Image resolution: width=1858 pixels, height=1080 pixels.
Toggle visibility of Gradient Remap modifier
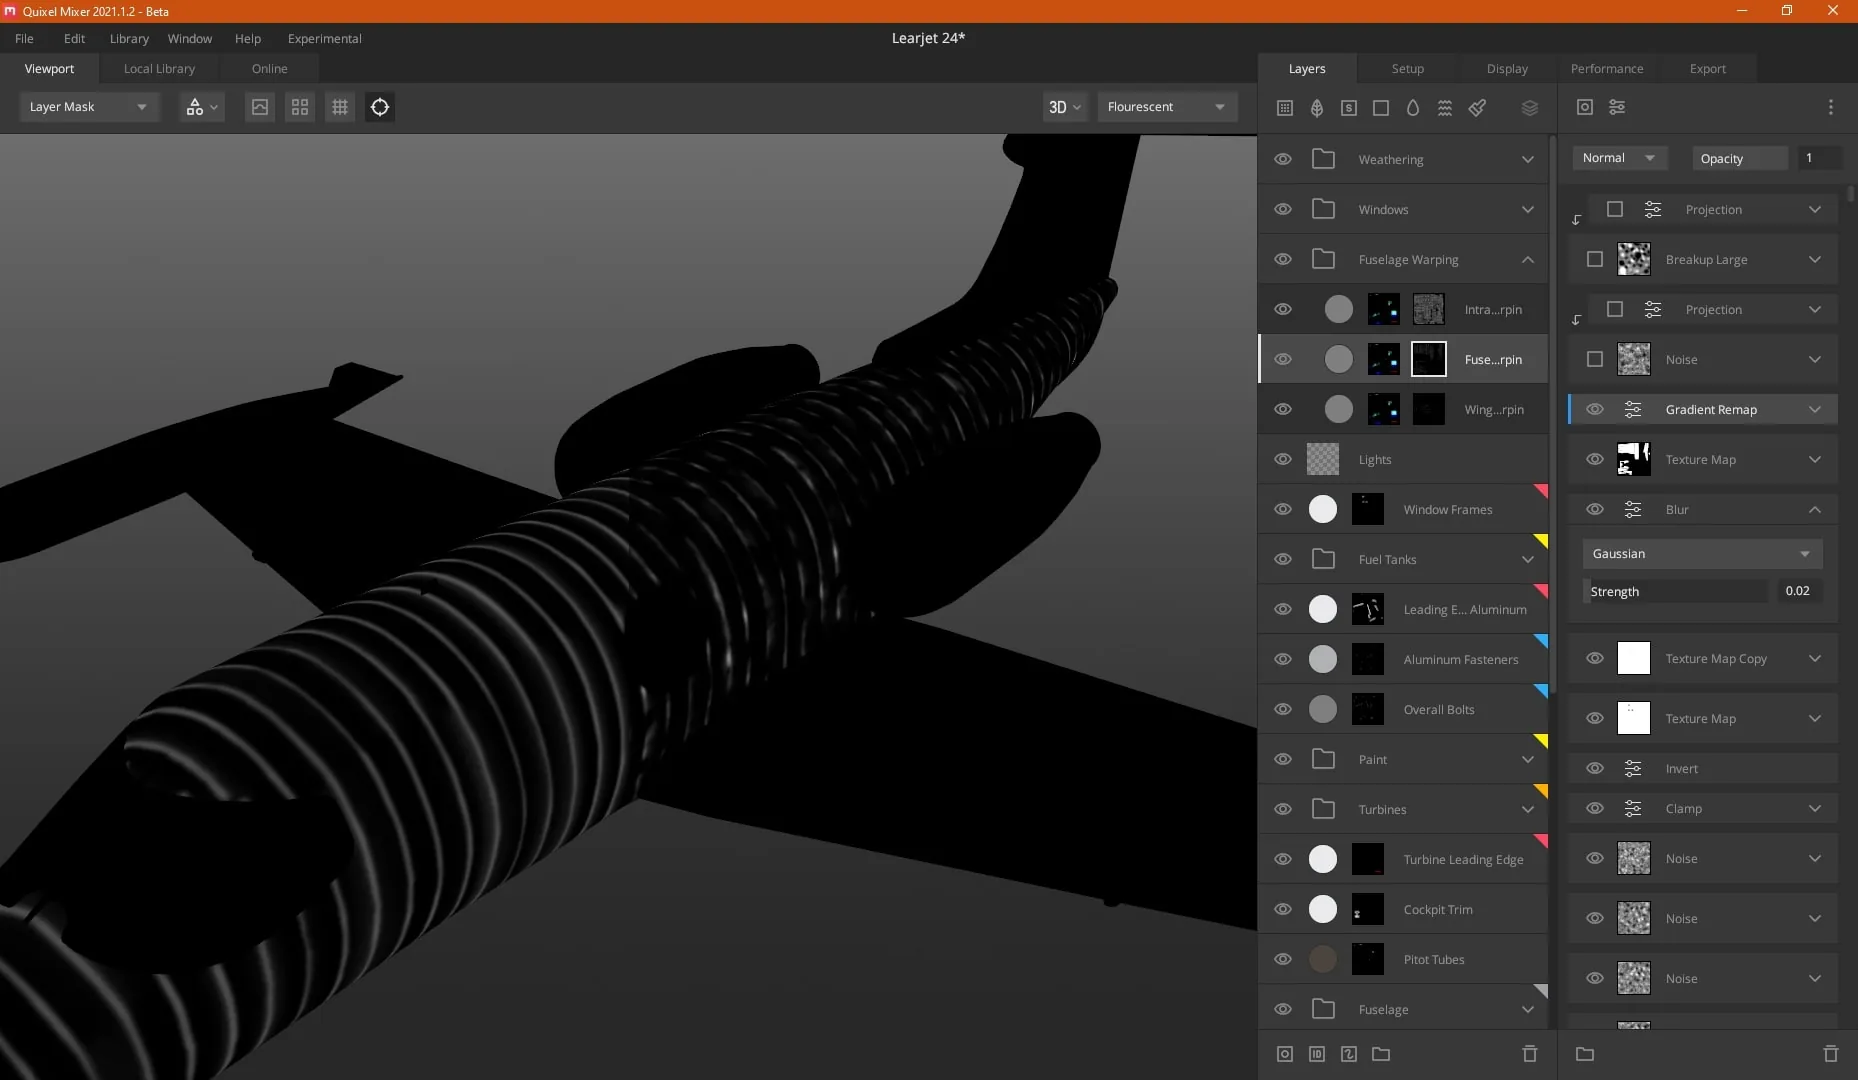pos(1595,409)
